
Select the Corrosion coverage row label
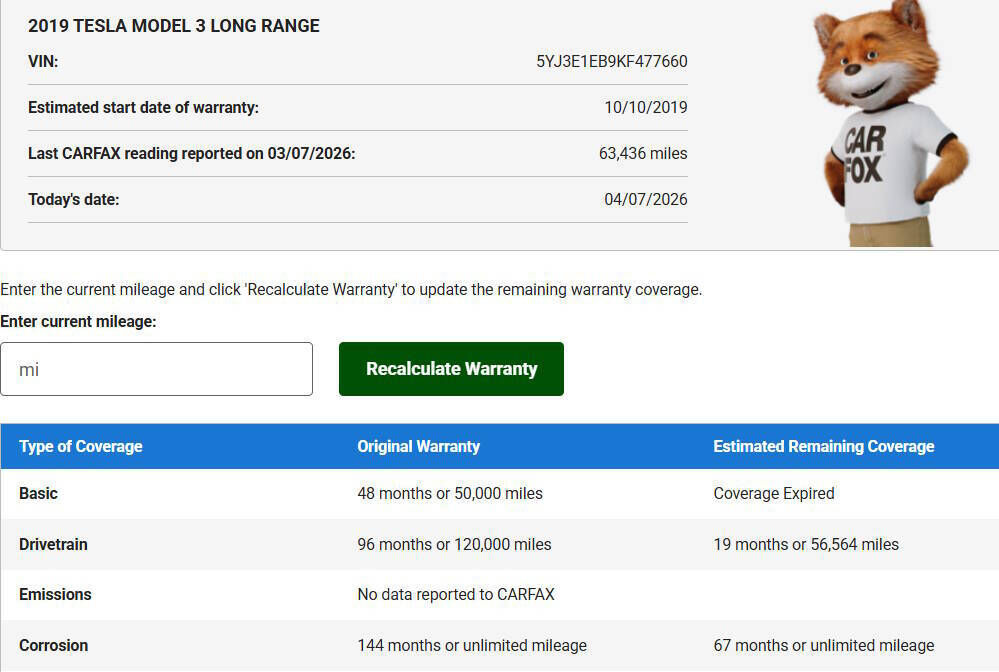(x=54, y=645)
